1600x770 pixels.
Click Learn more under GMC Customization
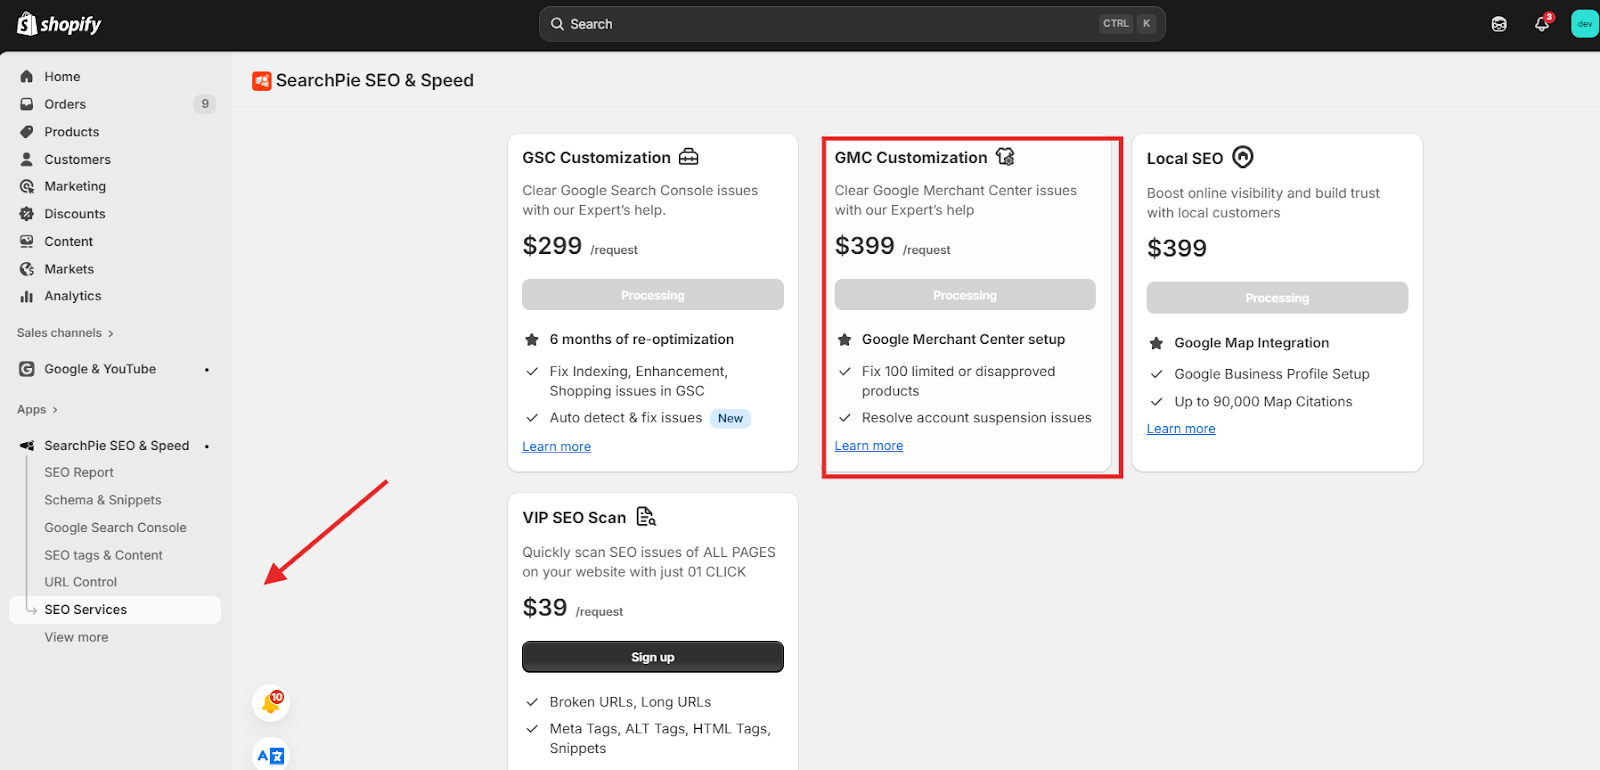click(x=868, y=446)
